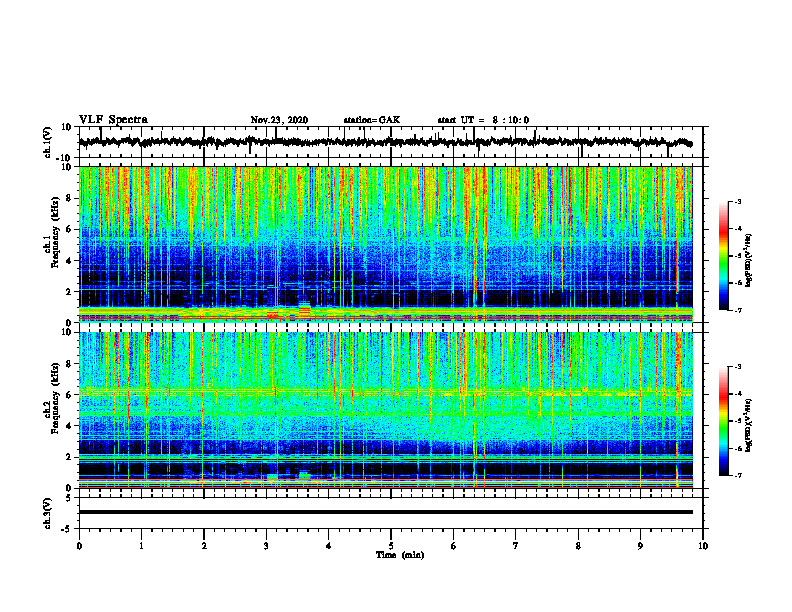792x612 pixels.
Task: Click the 8 kHz tick label on ch.1 axis
Action: pos(70,198)
